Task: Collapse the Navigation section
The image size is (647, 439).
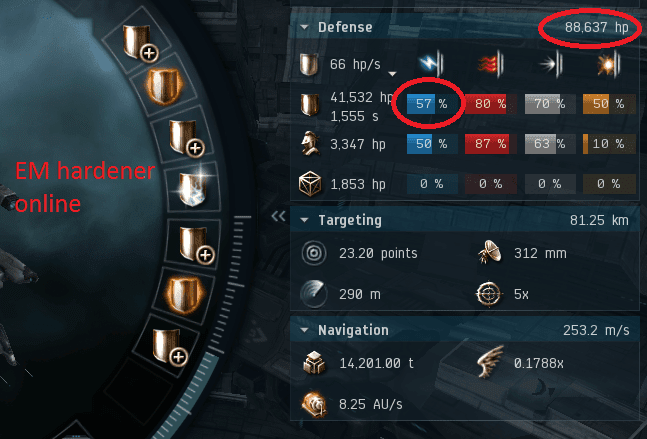Action: pyautogui.click(x=305, y=330)
